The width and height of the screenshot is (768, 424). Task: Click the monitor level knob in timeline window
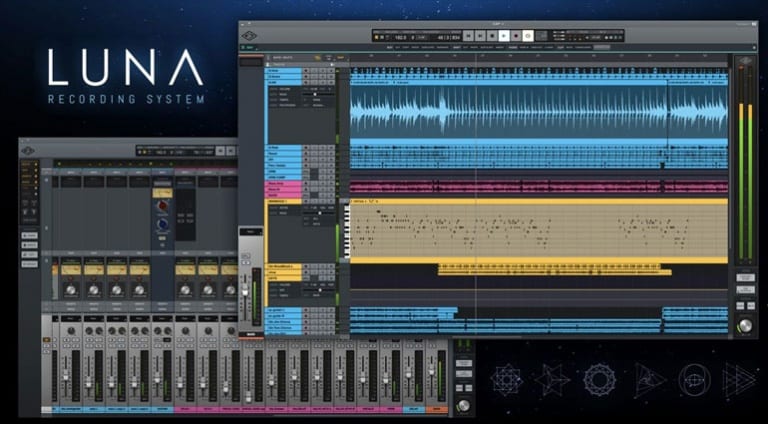[745, 325]
